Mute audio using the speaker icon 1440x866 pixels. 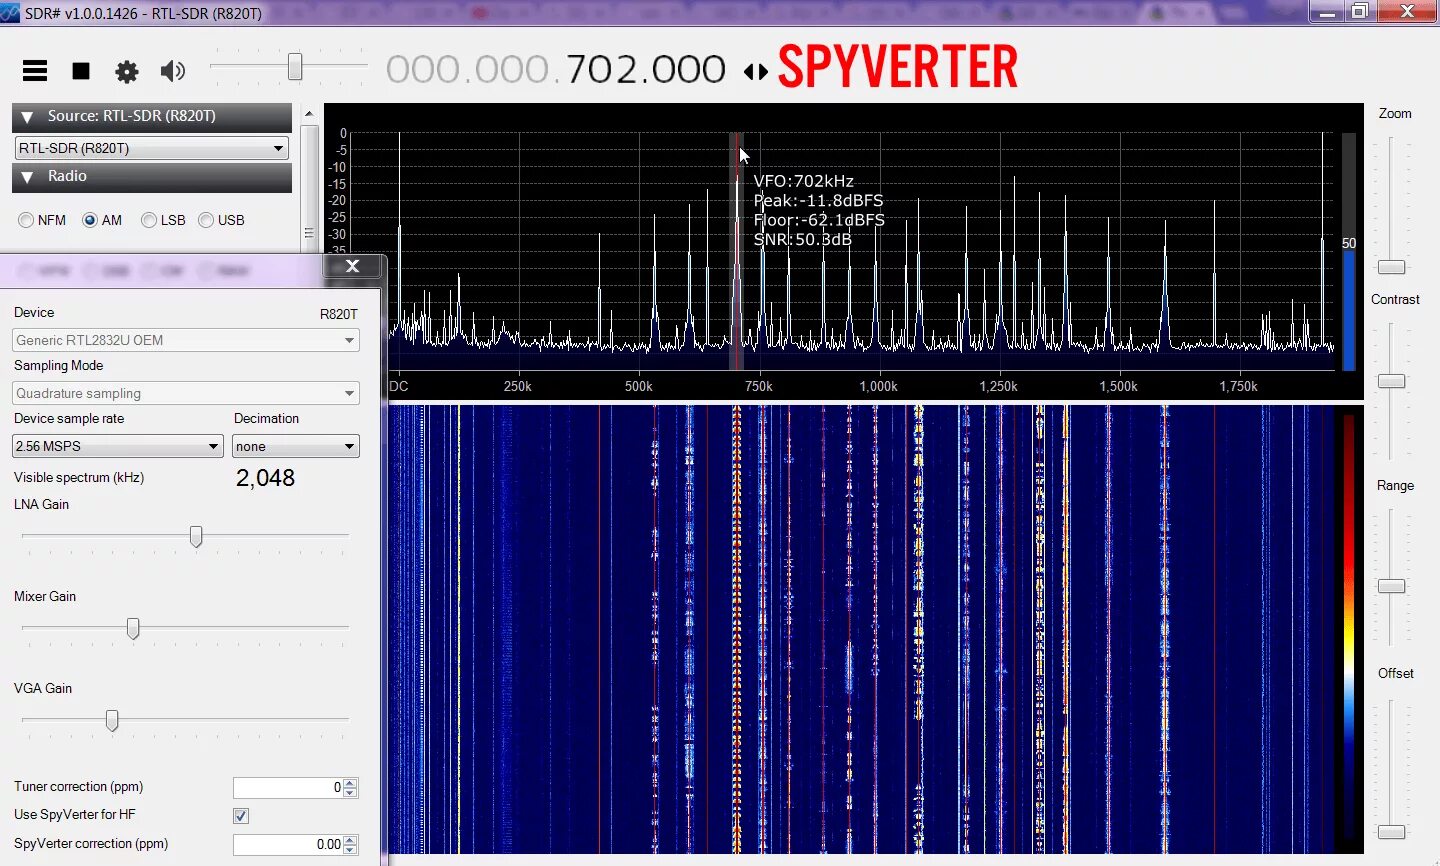pos(173,71)
